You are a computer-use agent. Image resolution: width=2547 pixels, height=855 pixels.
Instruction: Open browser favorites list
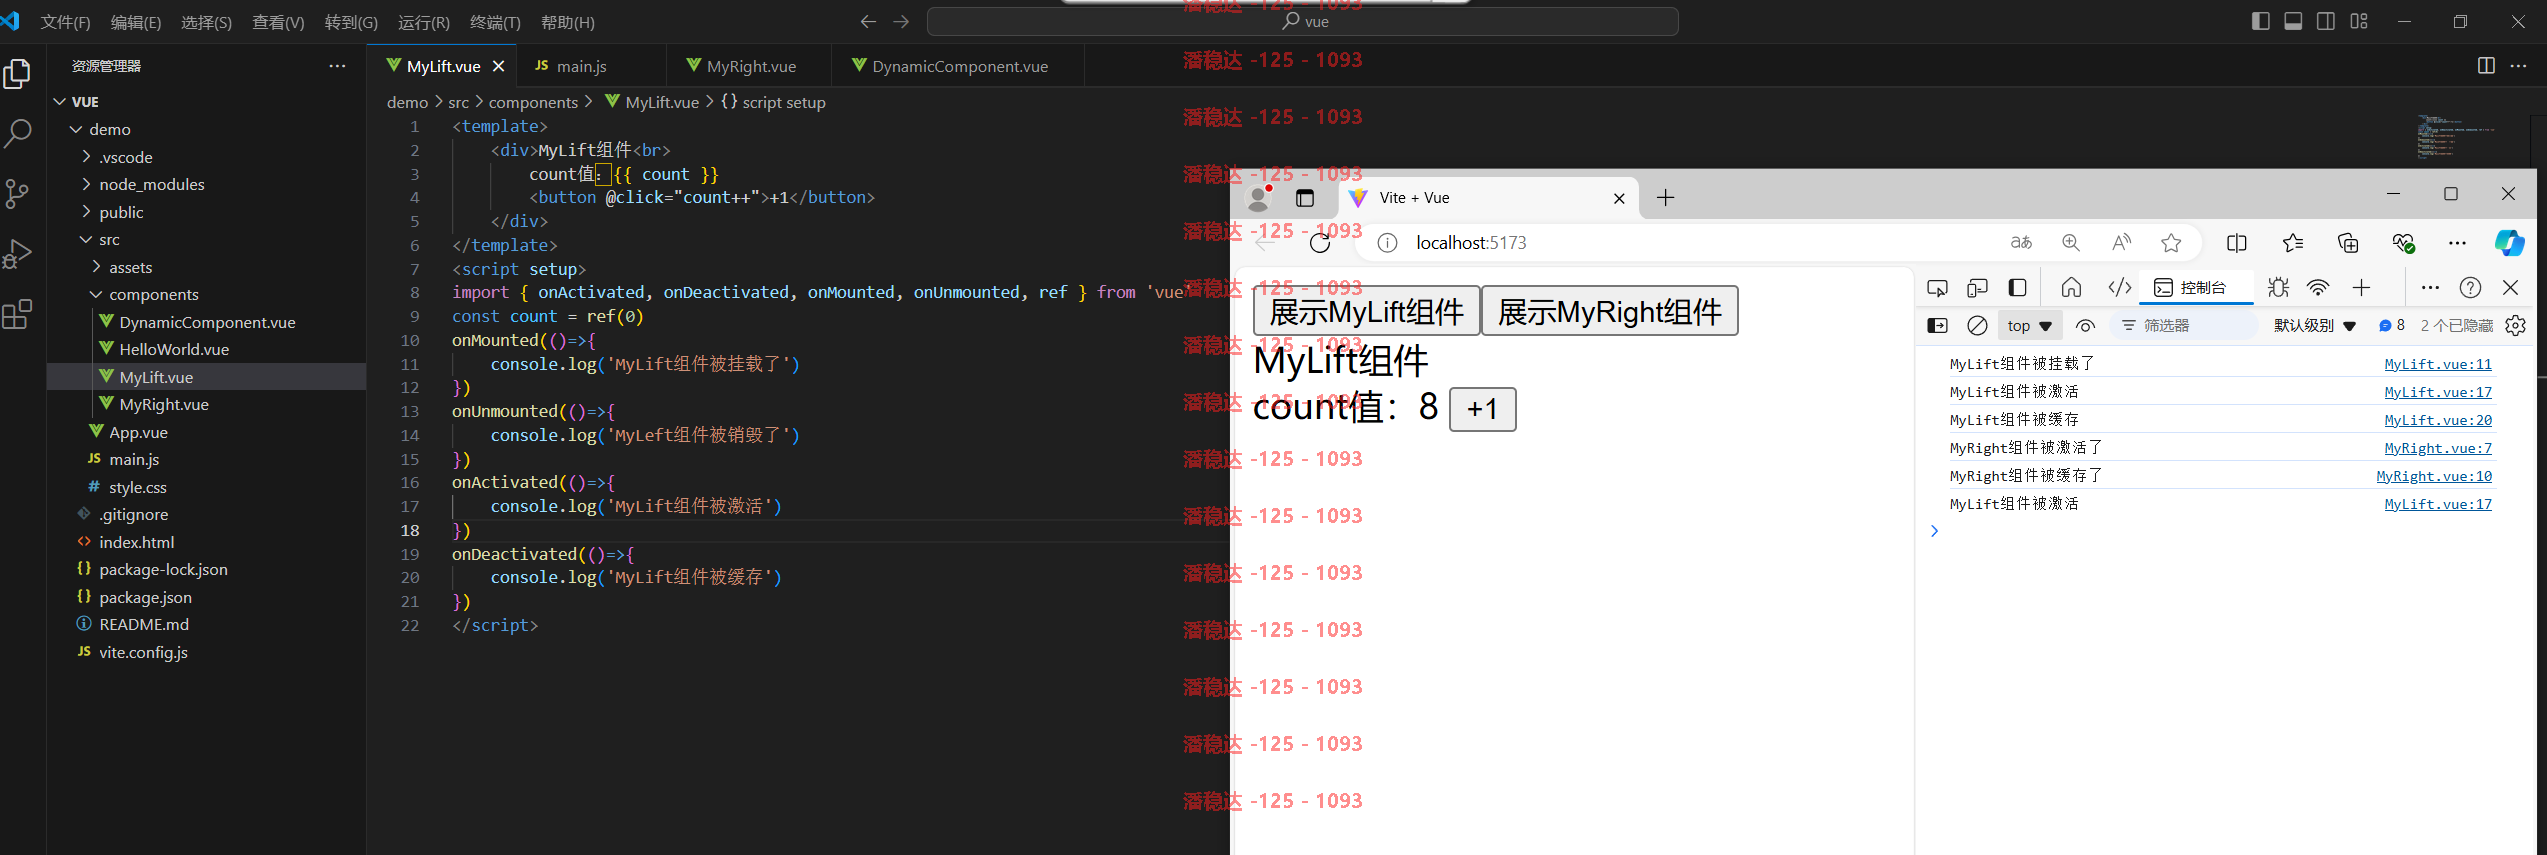tap(2293, 243)
